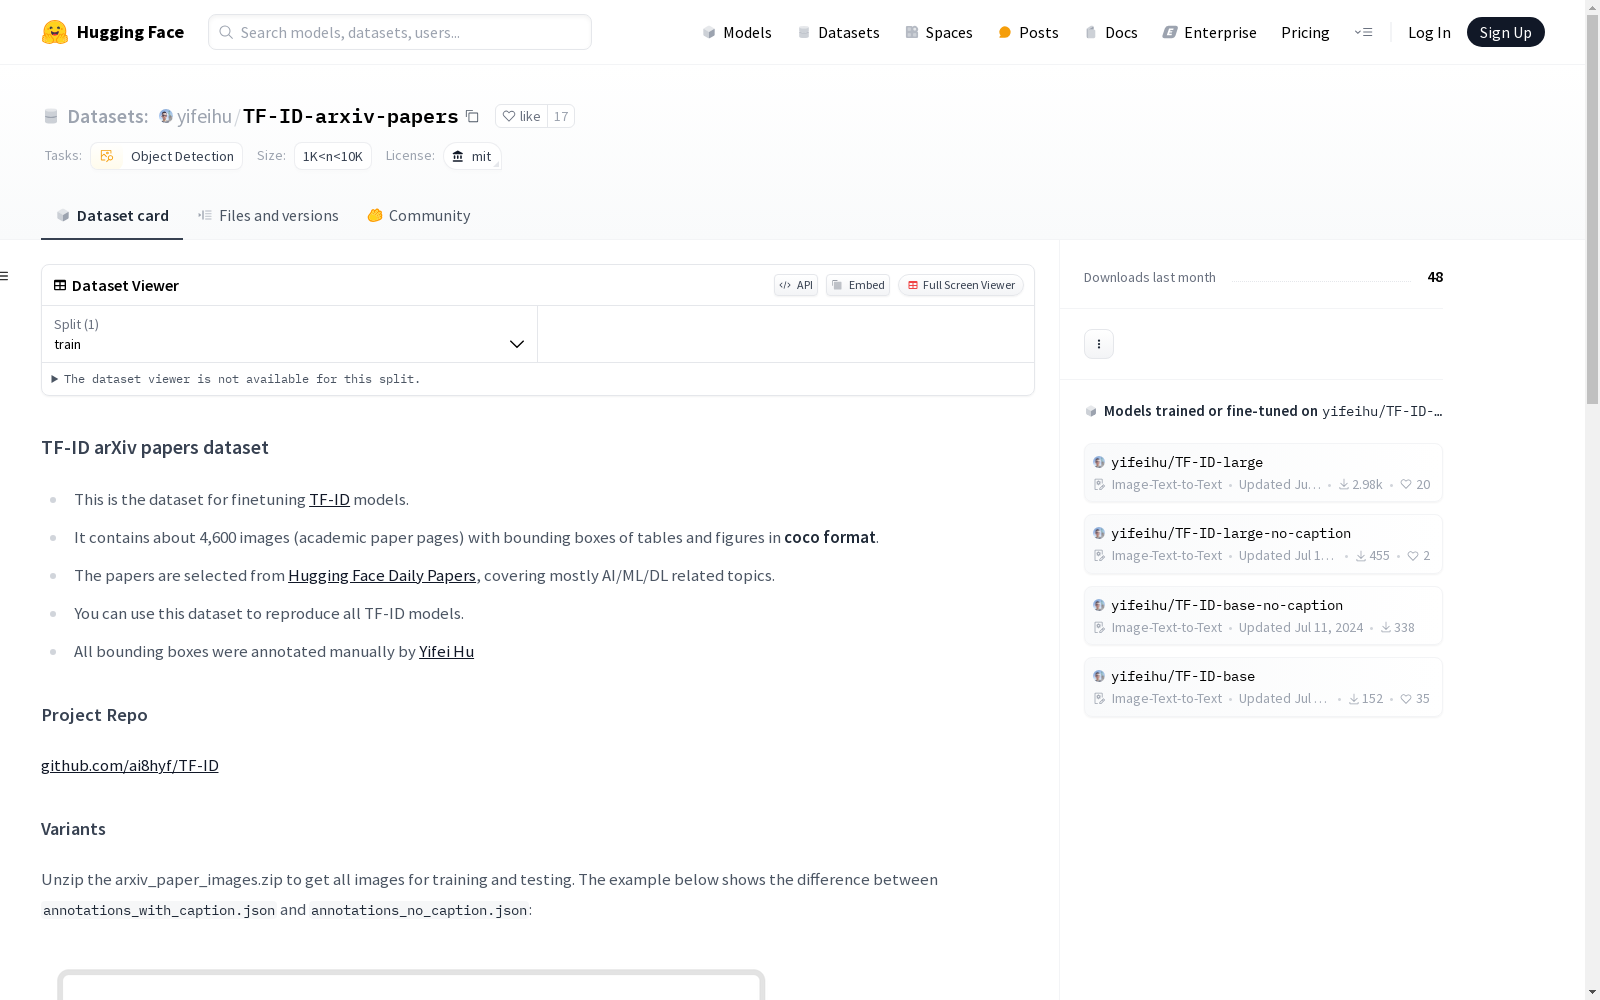Open Posts in the top navigation
Viewport: 1600px width, 1000px height.
(1029, 32)
